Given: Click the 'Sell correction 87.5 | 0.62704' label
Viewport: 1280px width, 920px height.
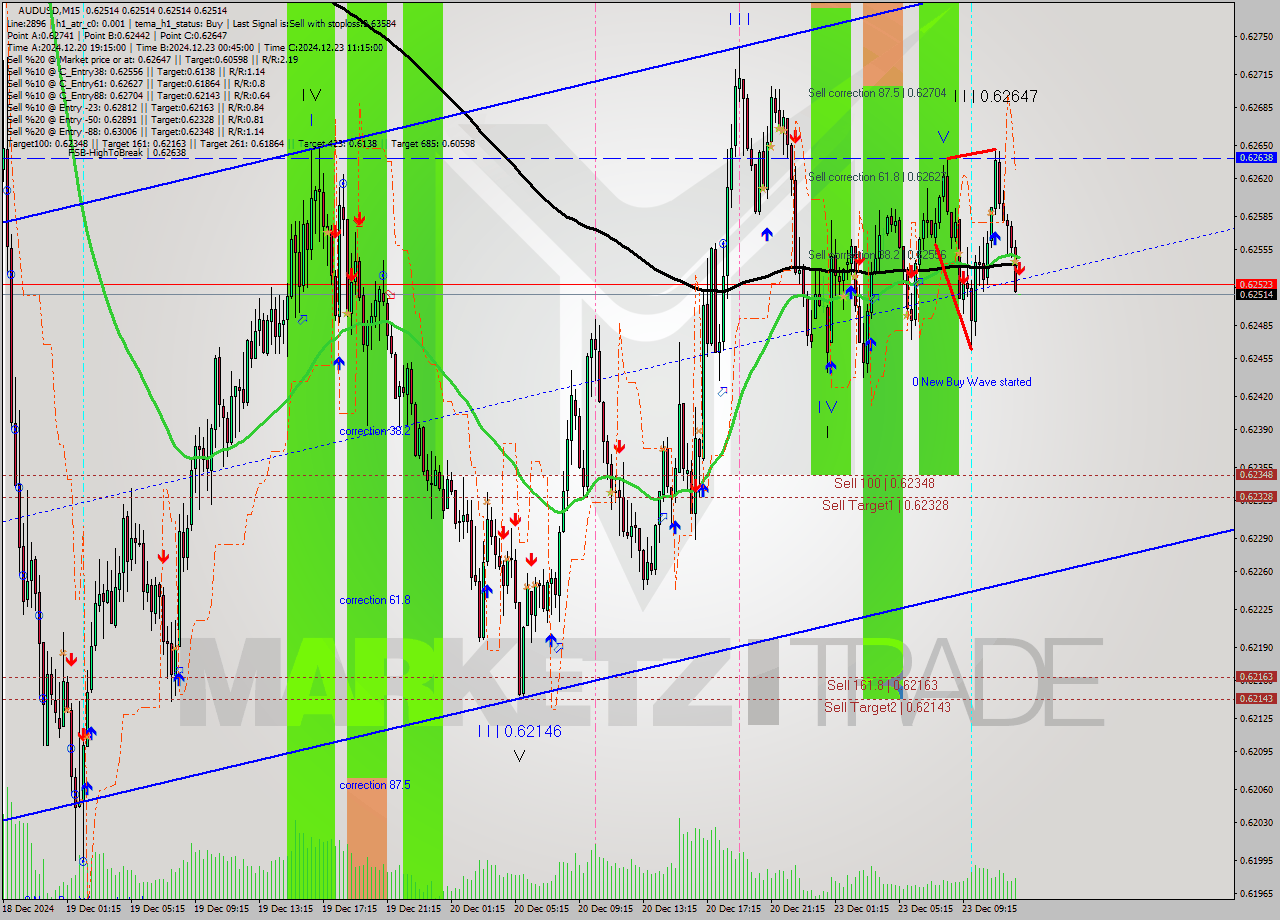Looking at the screenshot, I should coord(877,93).
